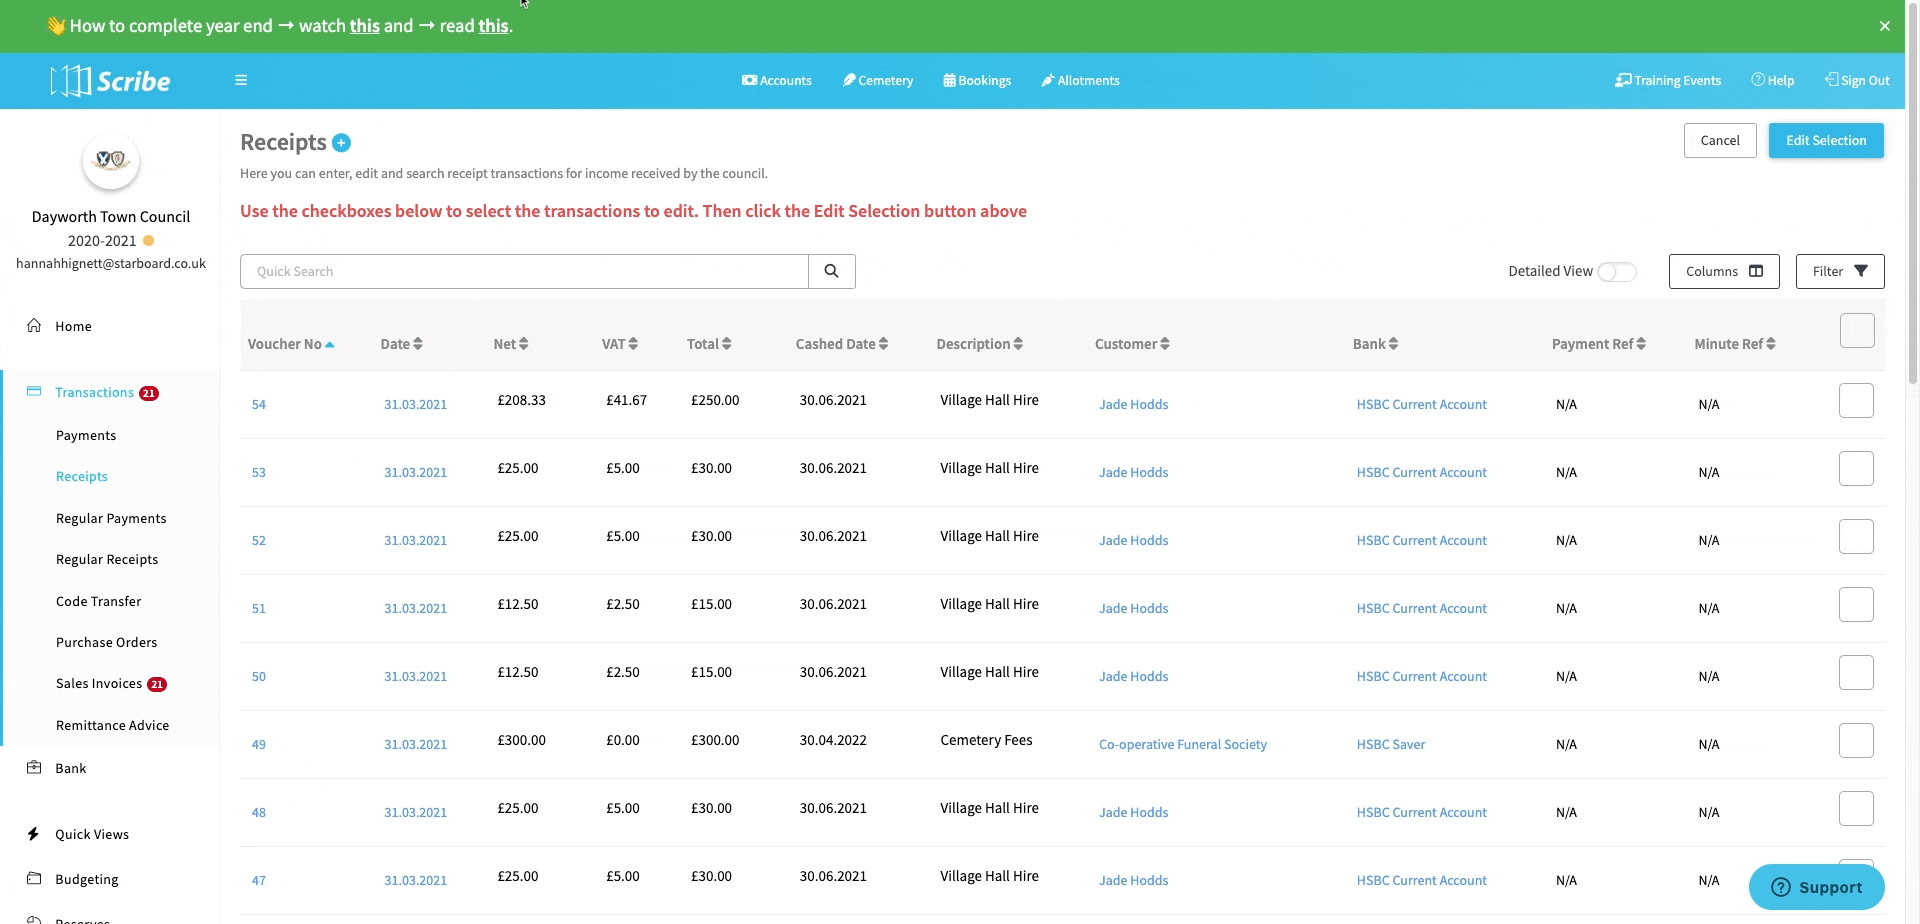
Task: Sort the table by the Date column chevron
Action: pyautogui.click(x=416, y=343)
